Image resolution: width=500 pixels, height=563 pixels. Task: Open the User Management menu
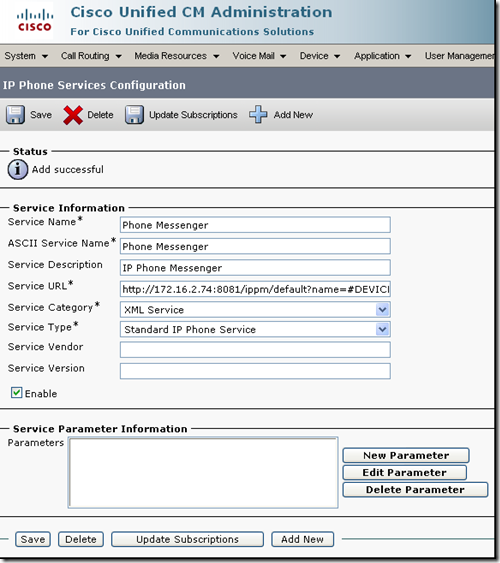tap(459, 56)
